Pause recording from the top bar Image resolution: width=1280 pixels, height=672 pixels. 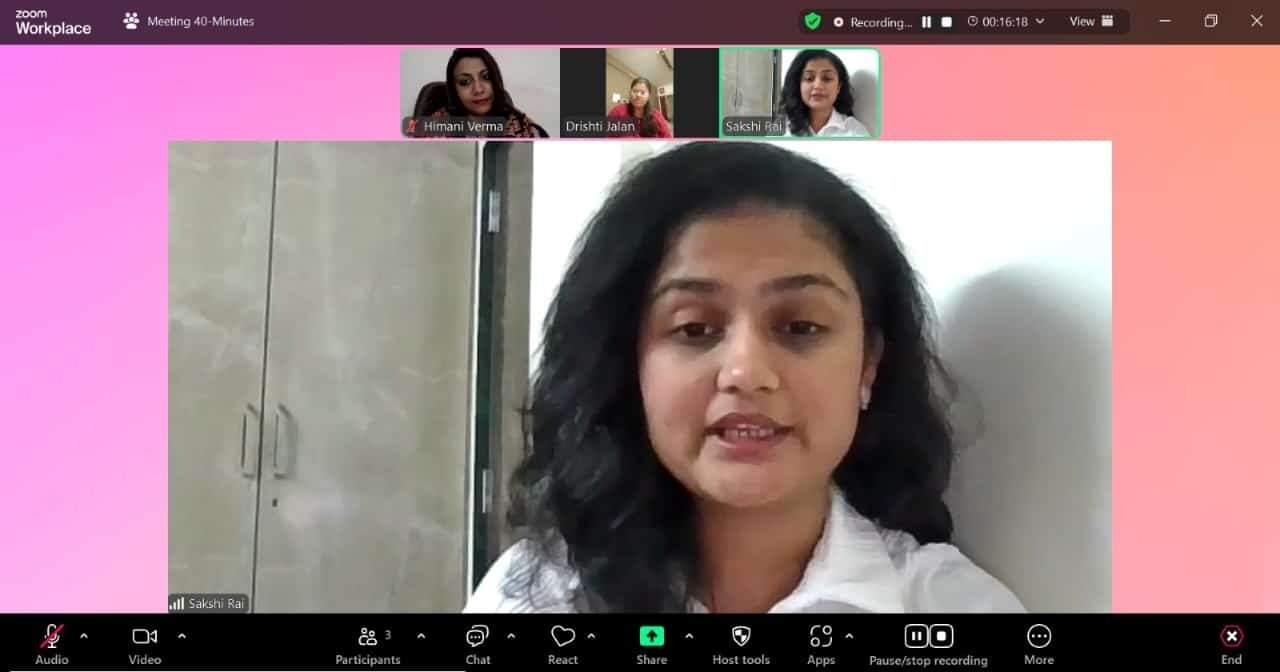[927, 22]
